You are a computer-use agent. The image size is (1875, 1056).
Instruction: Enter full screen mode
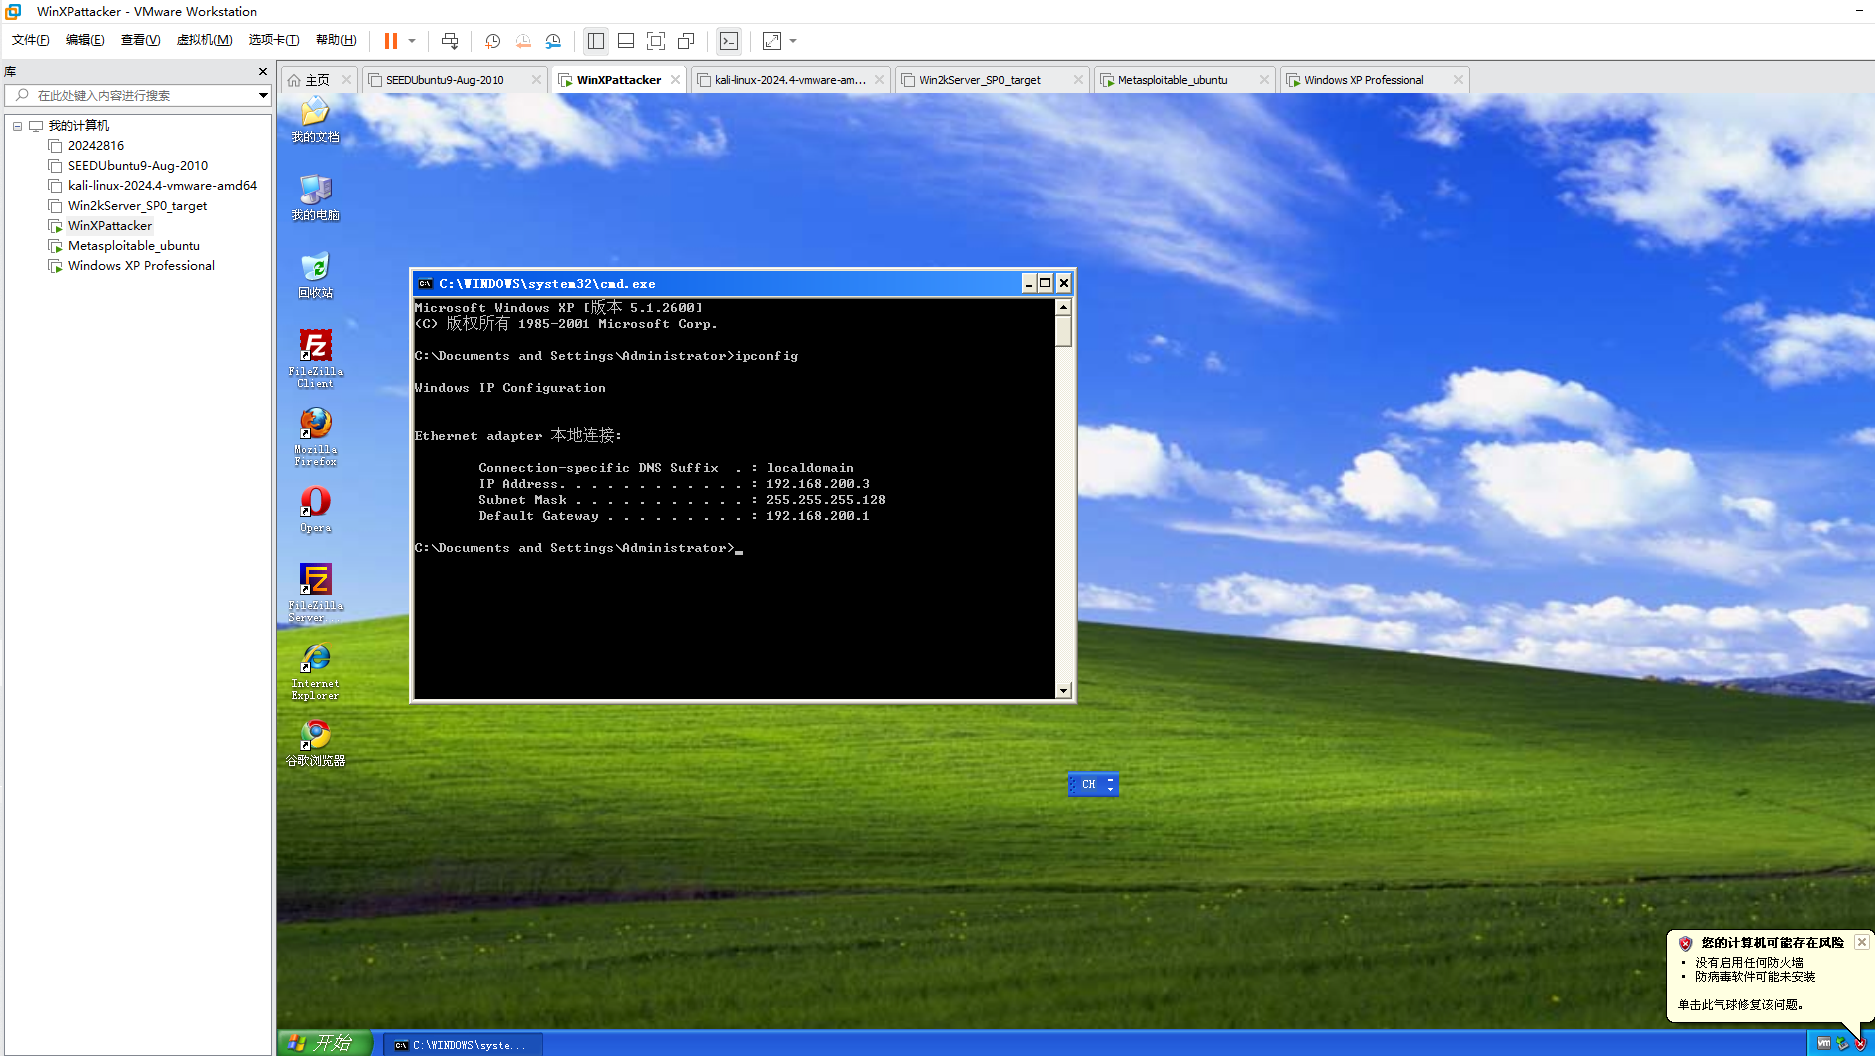coord(656,41)
